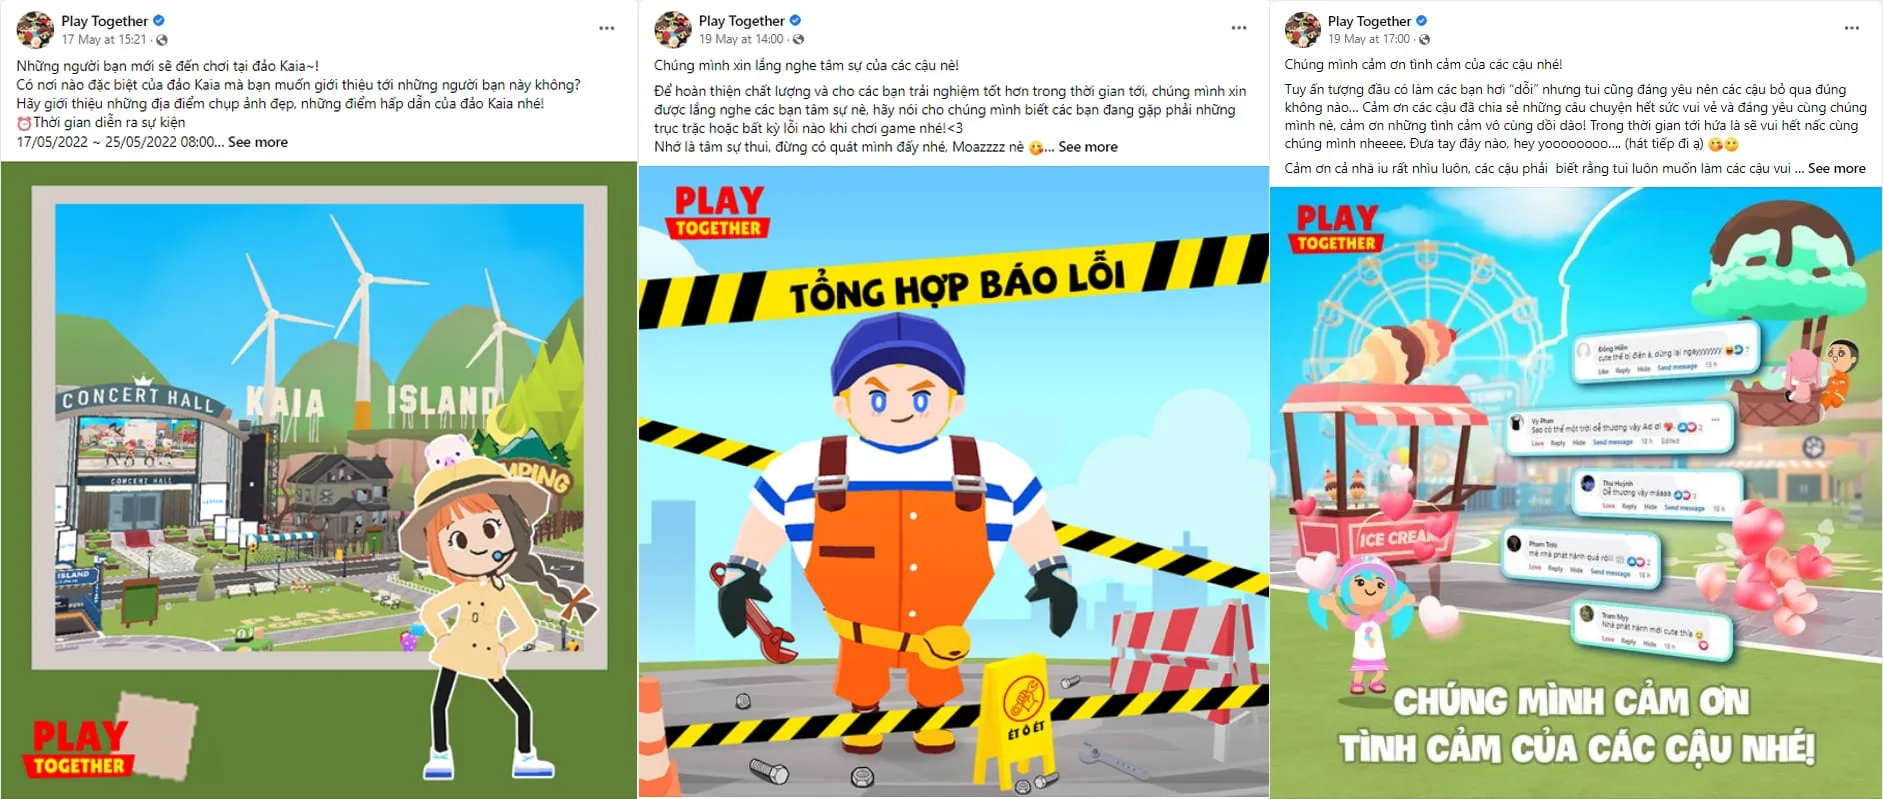
Task: Expand the bug report post with See more
Action: 1088,147
